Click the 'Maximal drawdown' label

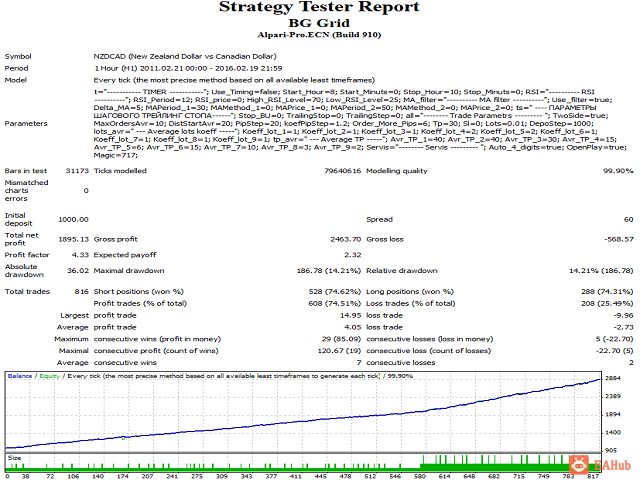point(129,271)
